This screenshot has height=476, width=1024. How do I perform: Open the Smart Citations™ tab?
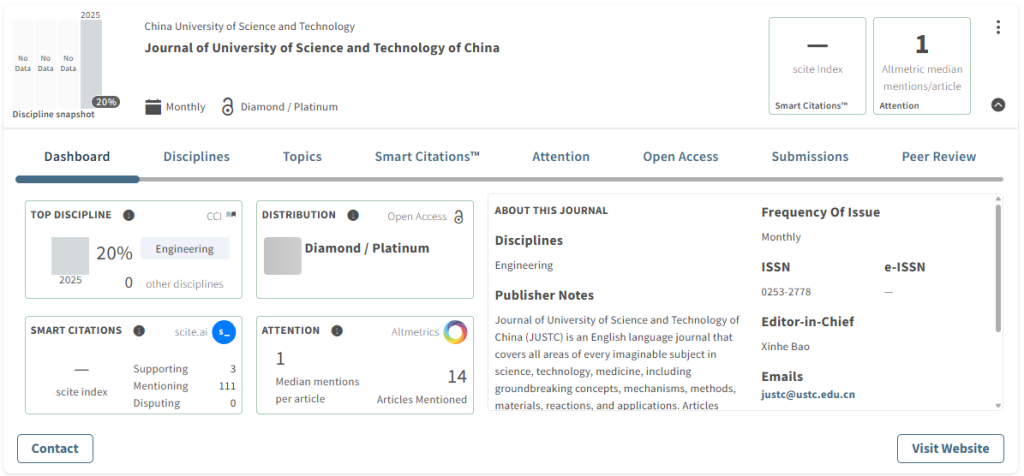pos(427,157)
